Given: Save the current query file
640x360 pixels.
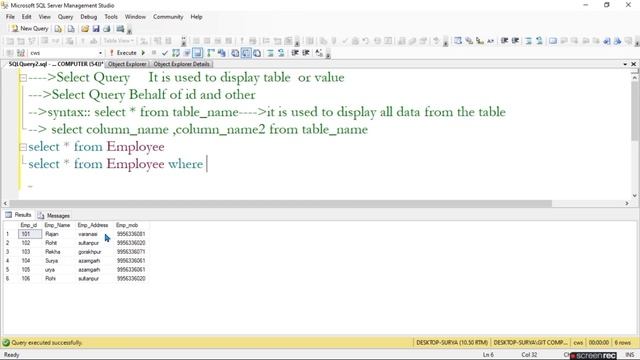Looking at the screenshot, I should coord(96,29).
